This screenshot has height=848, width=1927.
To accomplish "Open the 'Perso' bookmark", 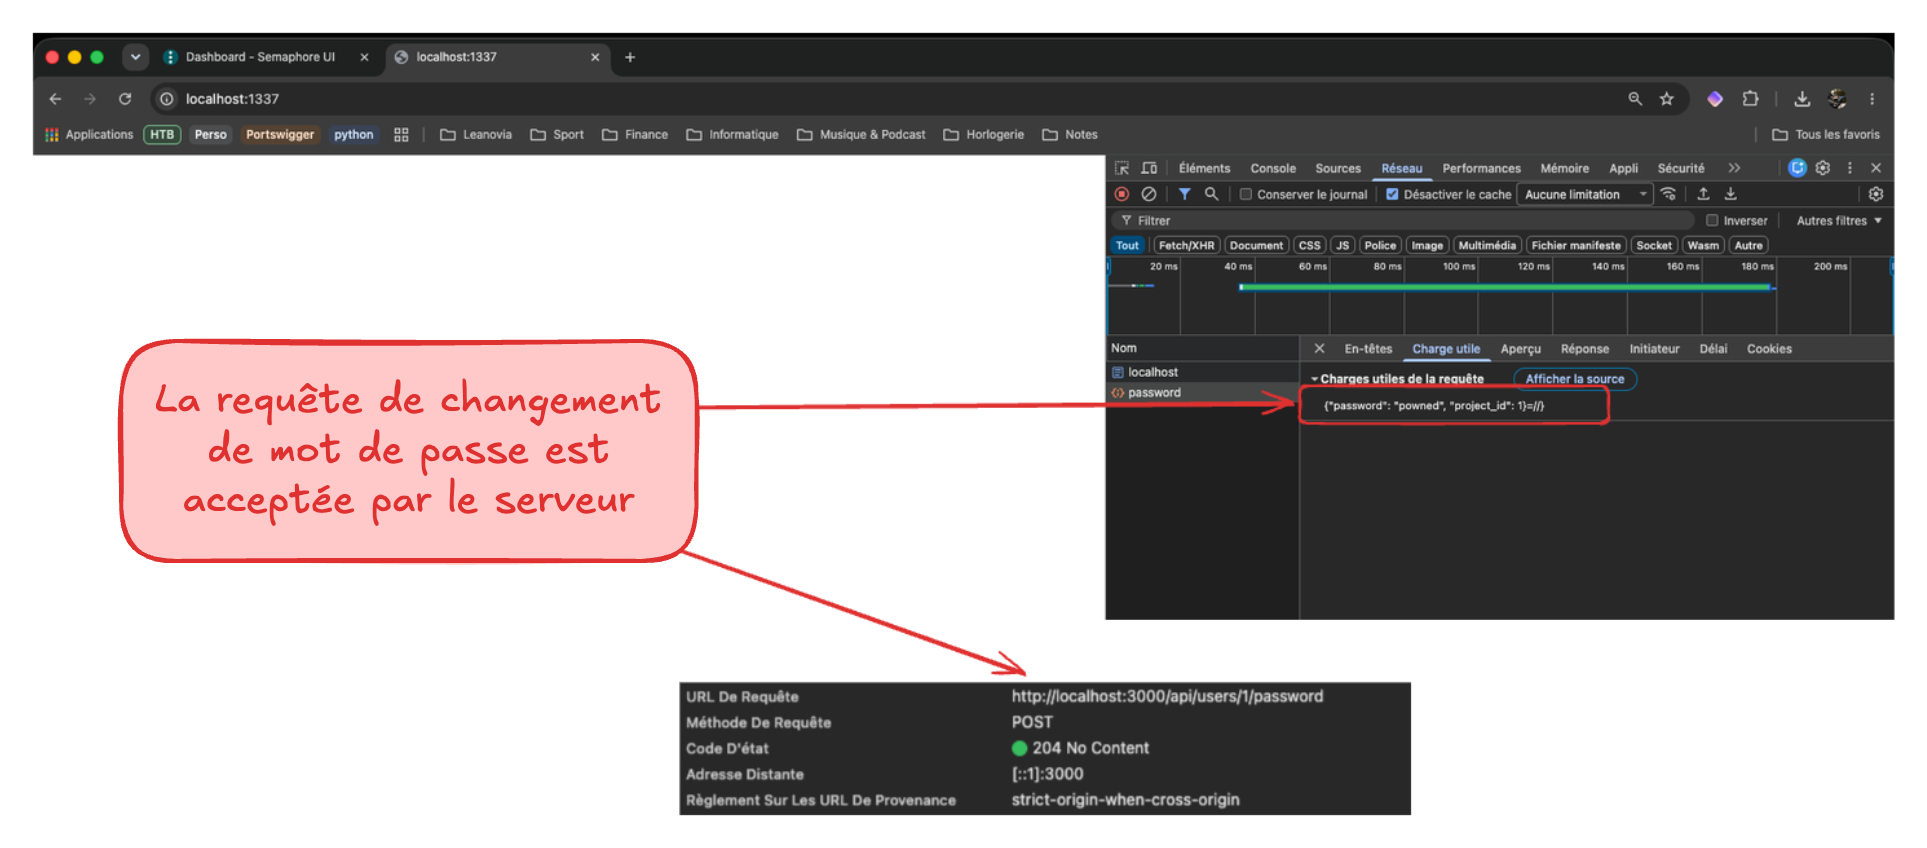I will [x=210, y=135].
